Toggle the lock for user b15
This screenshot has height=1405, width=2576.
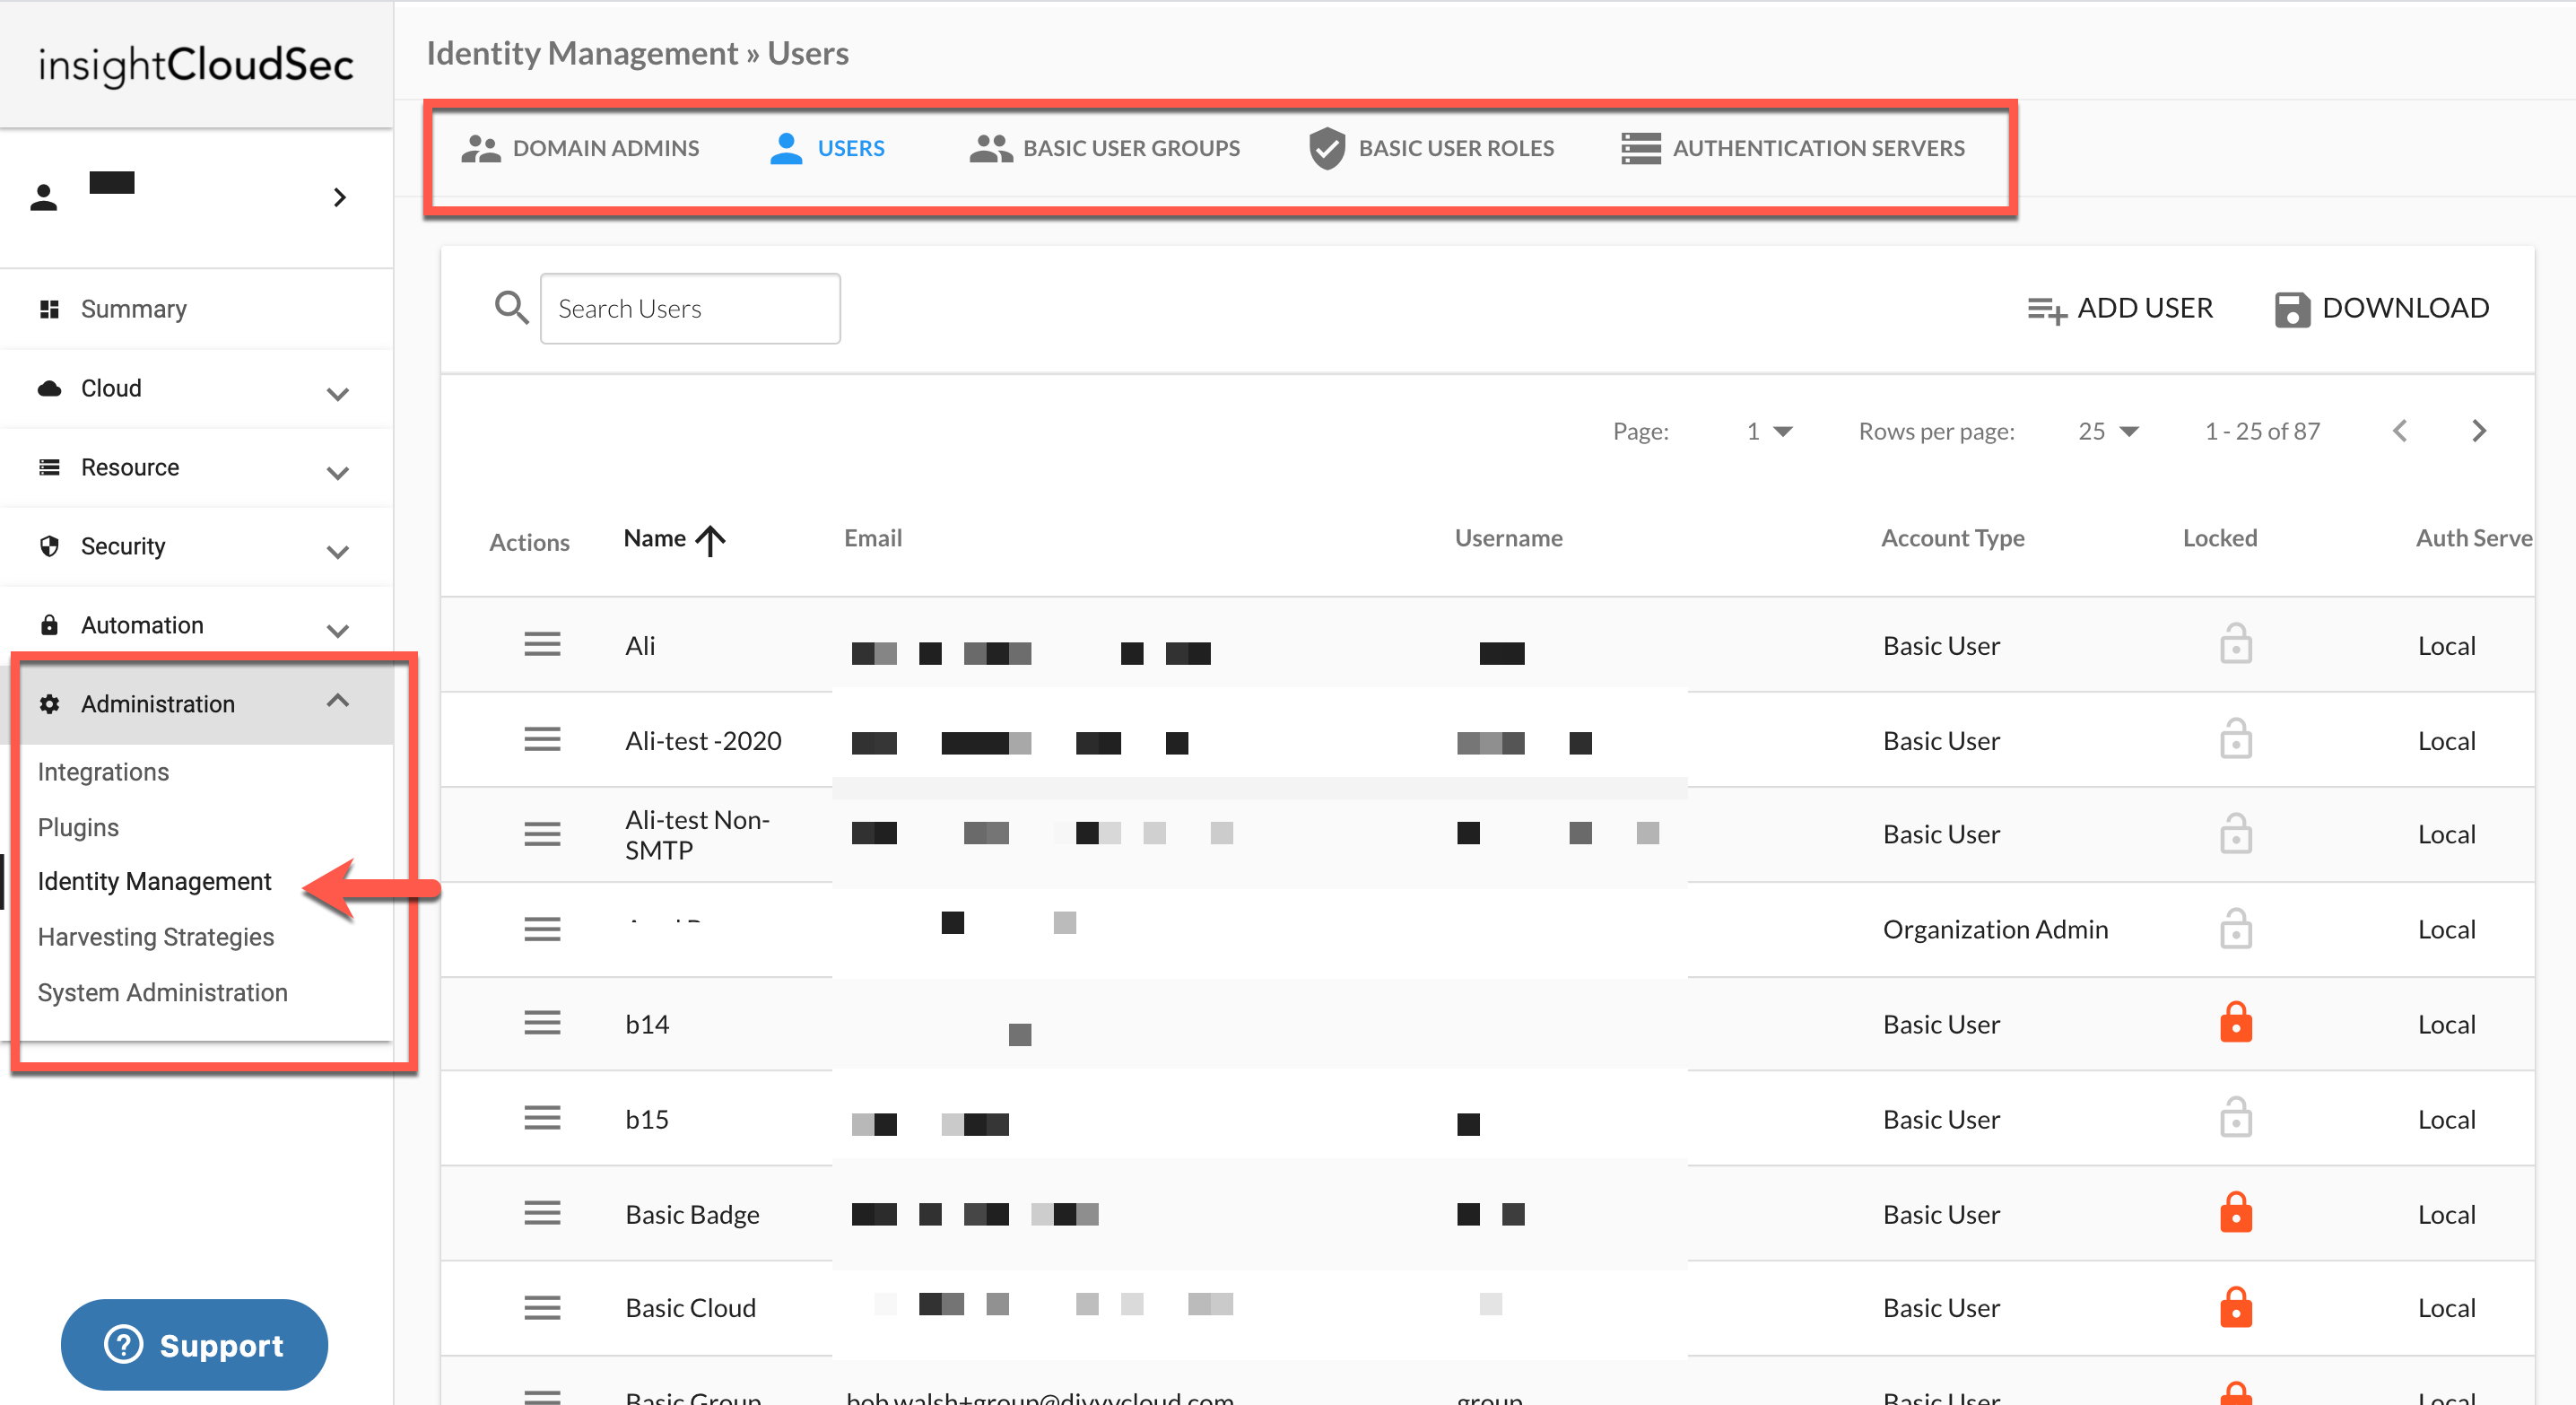pyautogui.click(x=2235, y=1116)
